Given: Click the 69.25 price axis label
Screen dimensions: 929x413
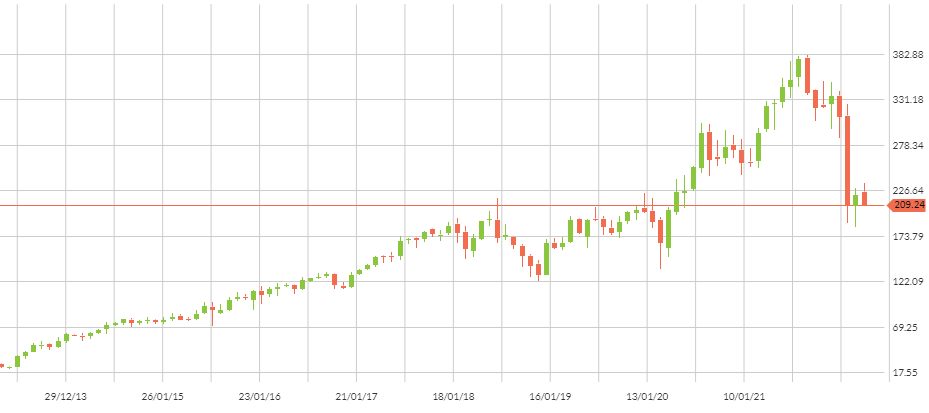Looking at the screenshot, I should 907,328.
